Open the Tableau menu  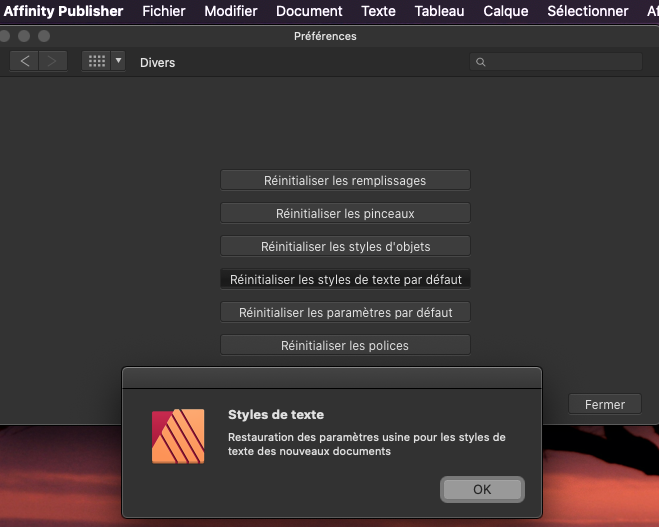(x=439, y=11)
